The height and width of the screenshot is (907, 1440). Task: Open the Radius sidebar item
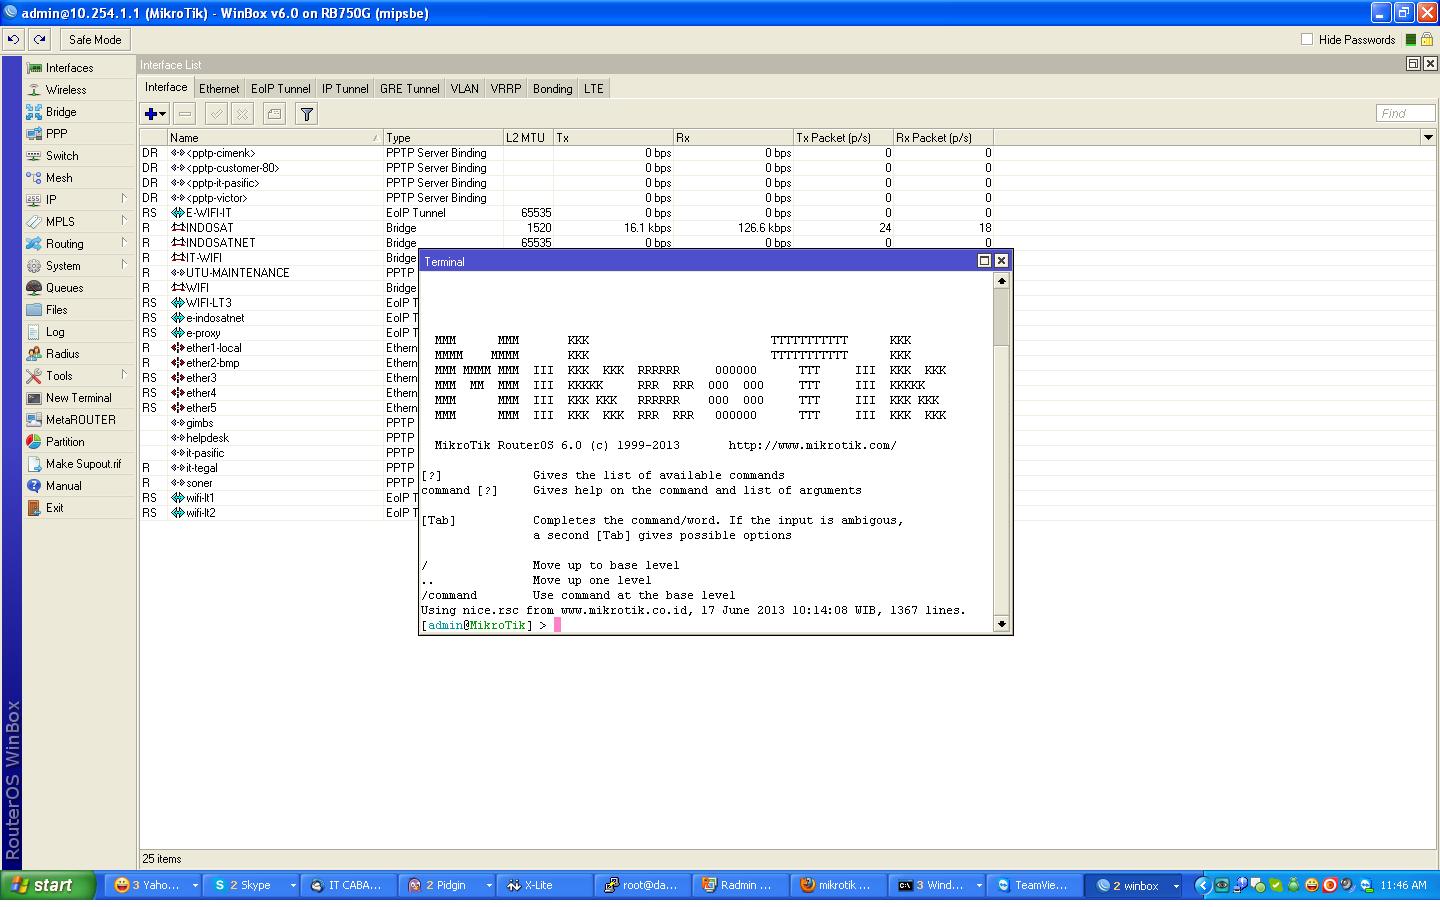pos(80,354)
